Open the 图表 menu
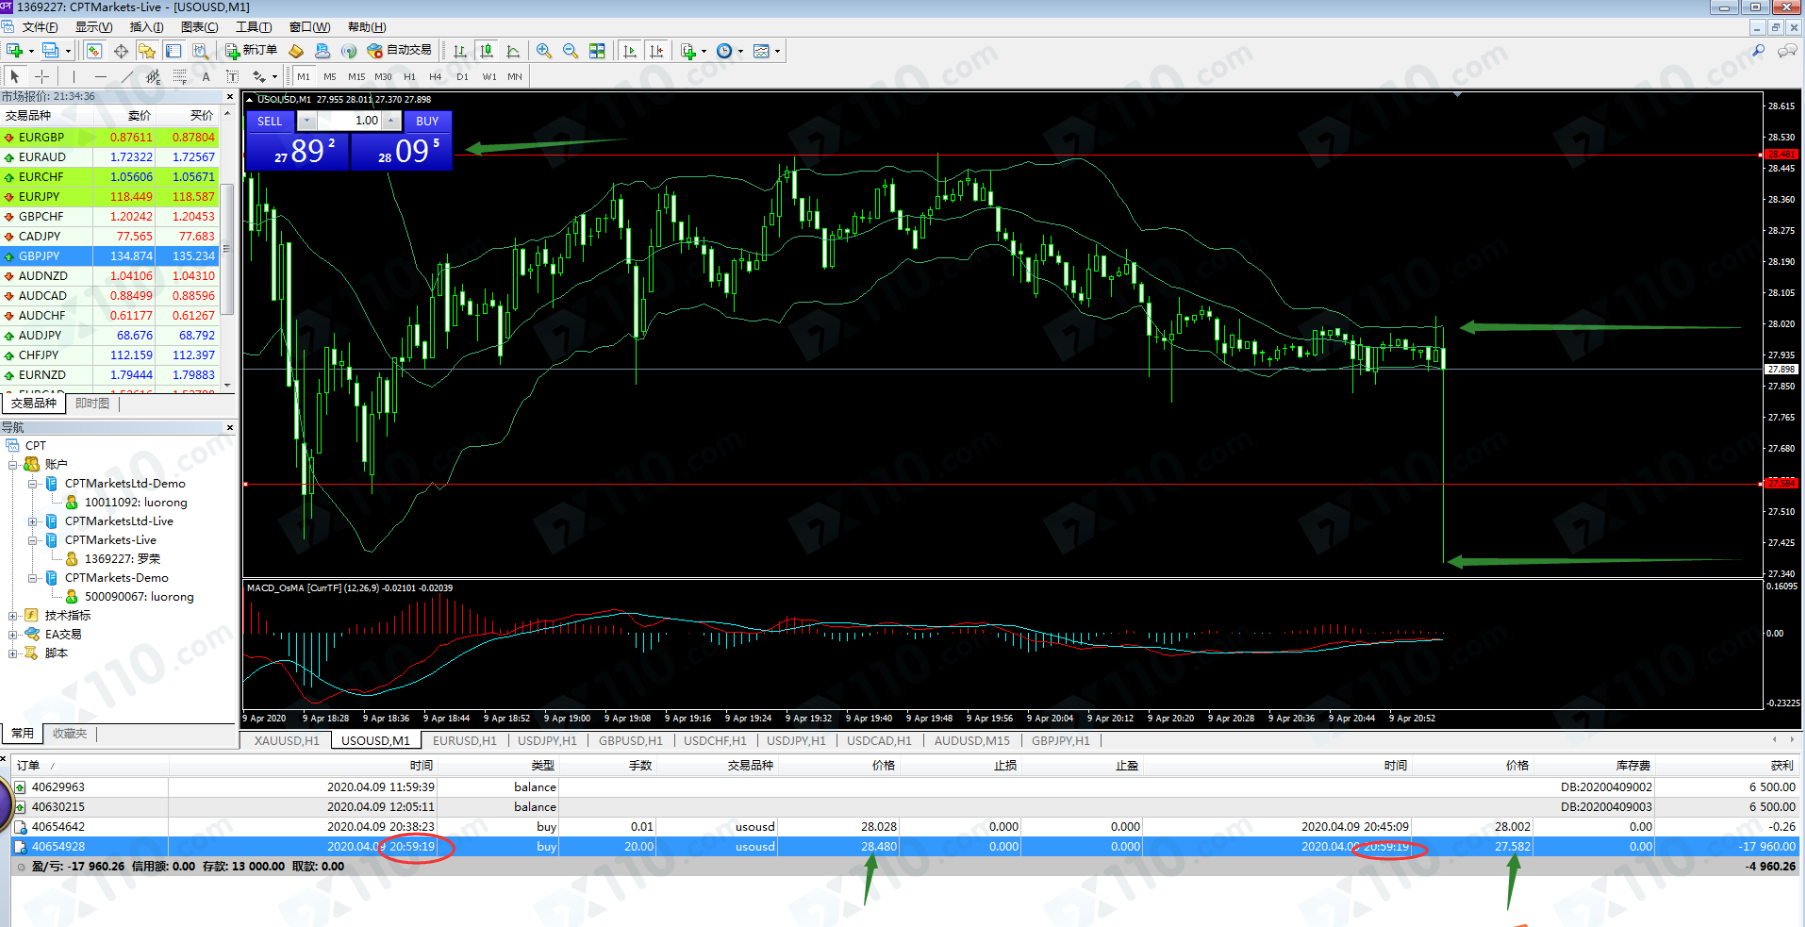 (x=200, y=27)
